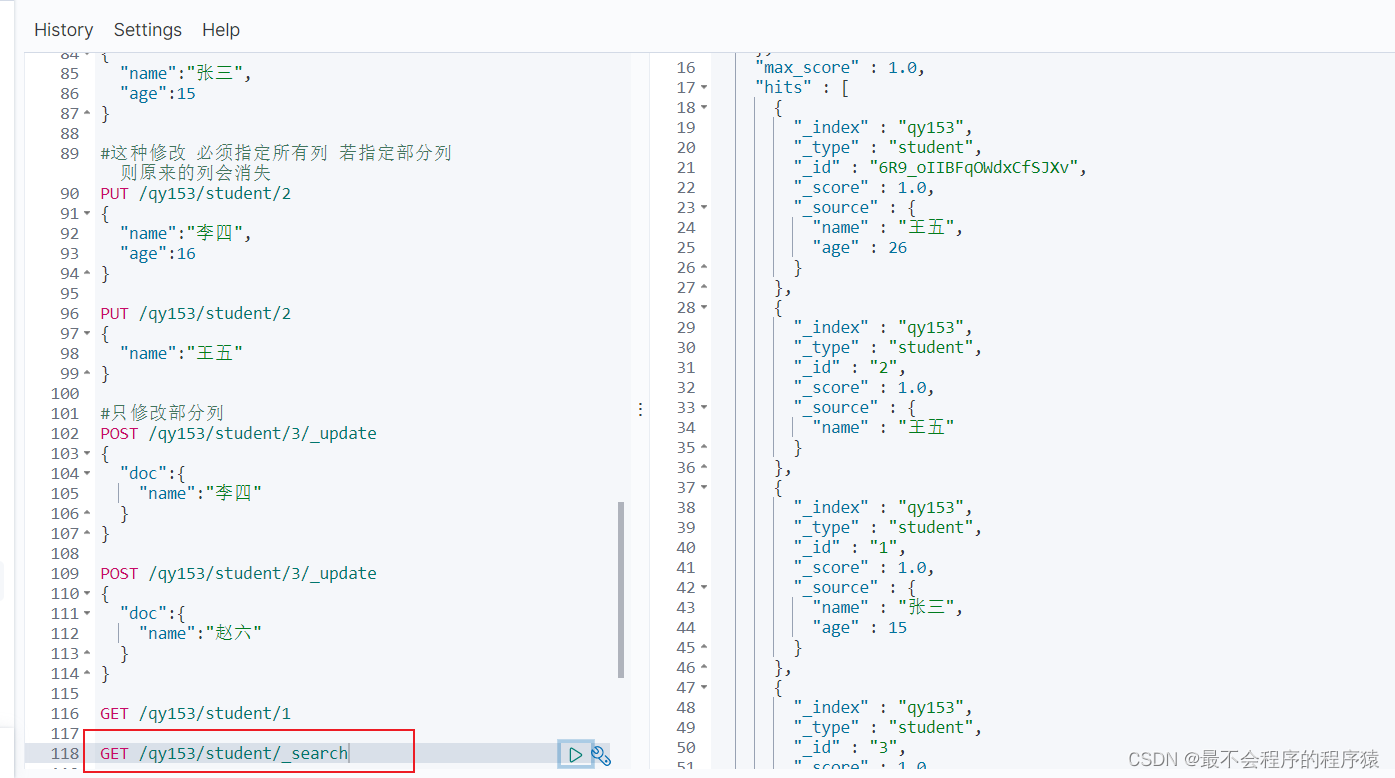Click the fold-end arrow at output line 35
The width and height of the screenshot is (1395, 778).
point(704,447)
